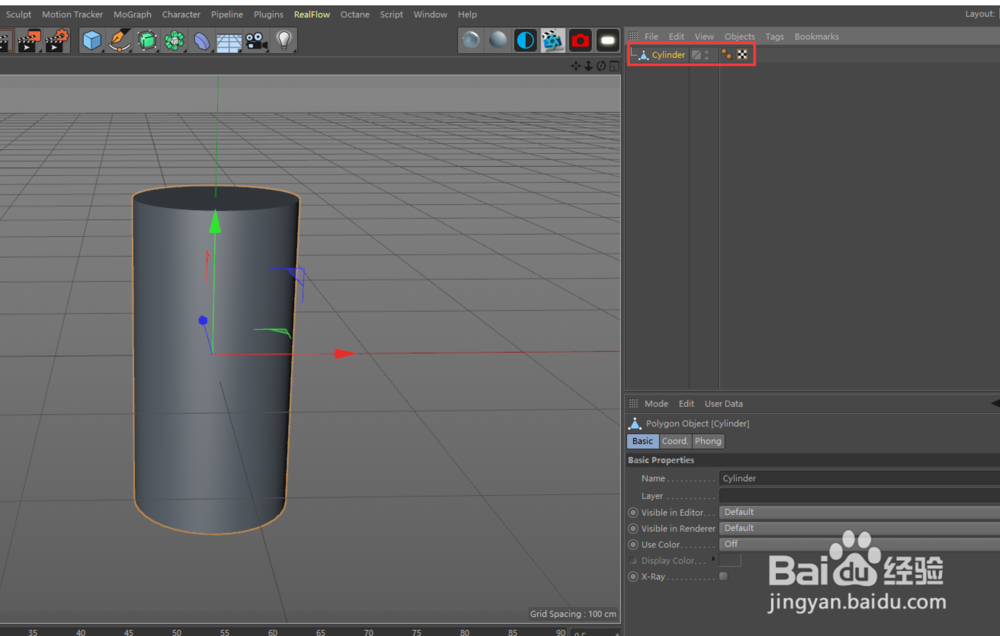Open the Visible in Editor dropdown
The height and width of the screenshot is (636, 1000).
tap(859, 512)
